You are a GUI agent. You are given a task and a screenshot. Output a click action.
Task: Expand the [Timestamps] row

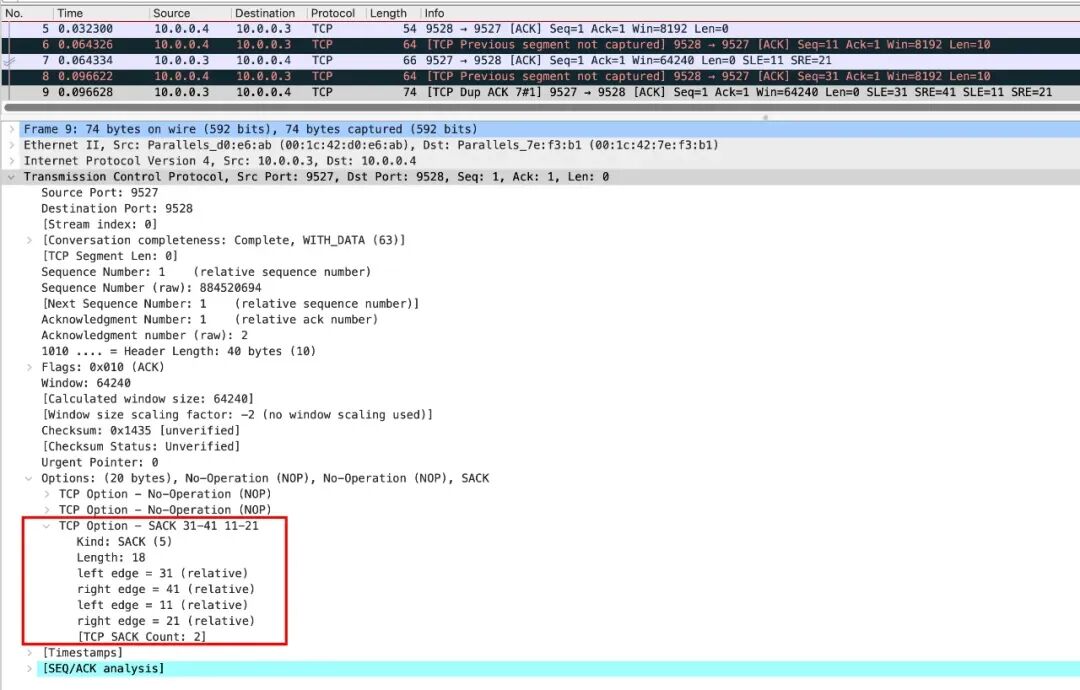pyautogui.click(x=29, y=653)
